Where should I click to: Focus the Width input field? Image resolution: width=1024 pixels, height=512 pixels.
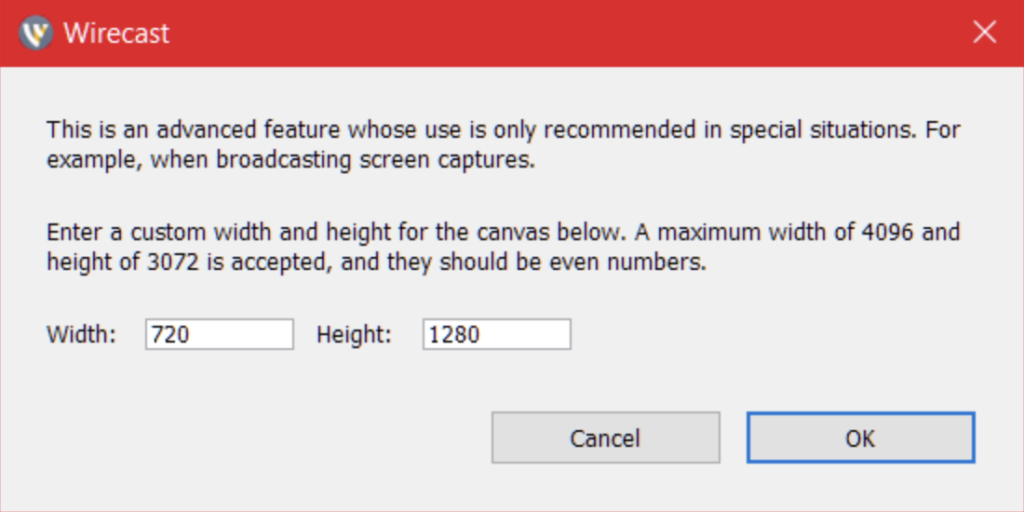click(219, 334)
